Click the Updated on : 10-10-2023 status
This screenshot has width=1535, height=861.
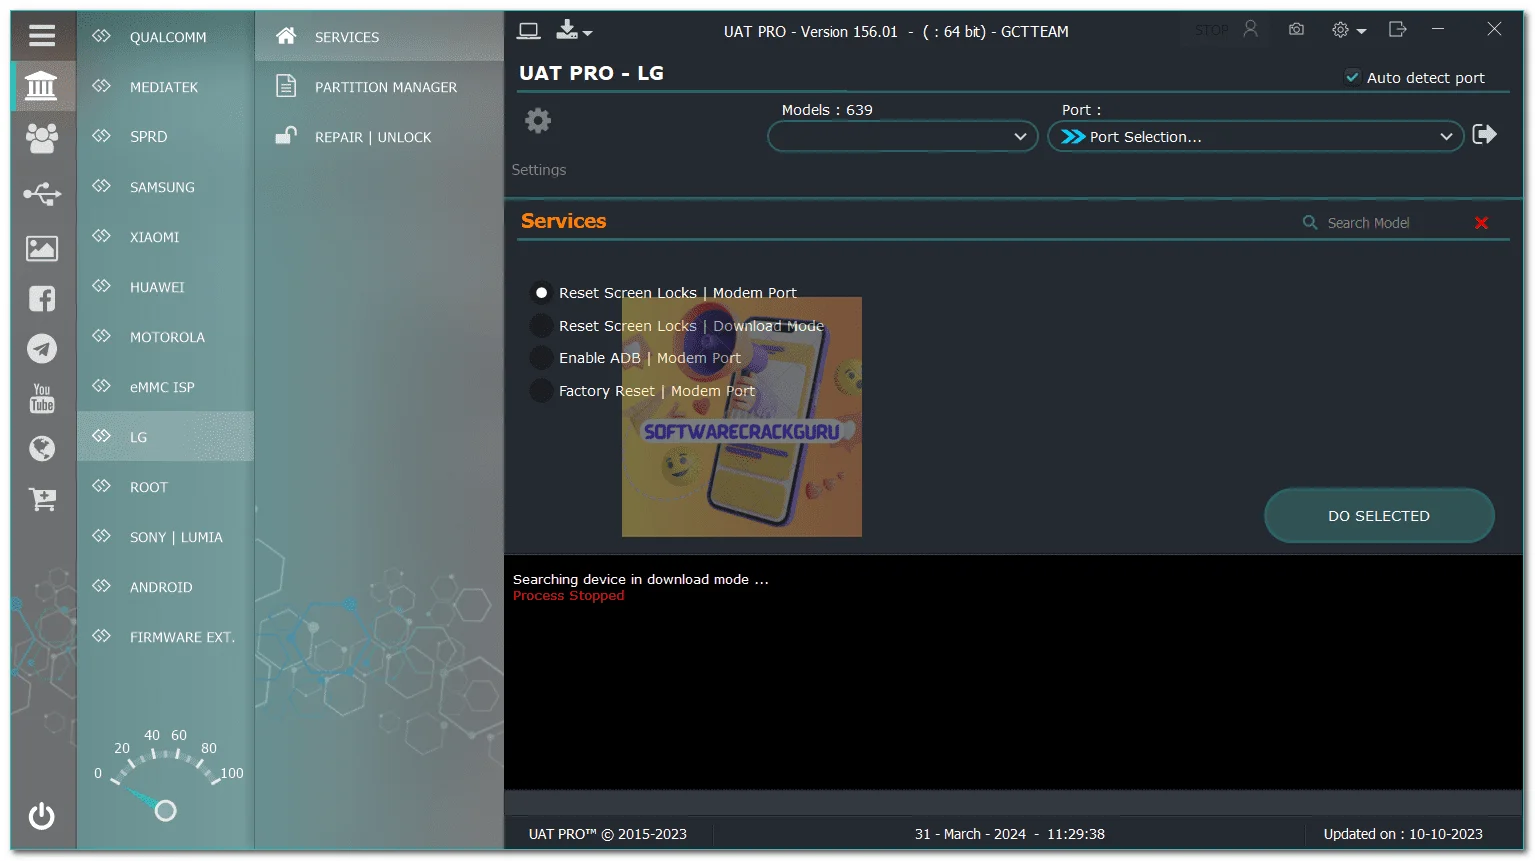pos(1403,834)
